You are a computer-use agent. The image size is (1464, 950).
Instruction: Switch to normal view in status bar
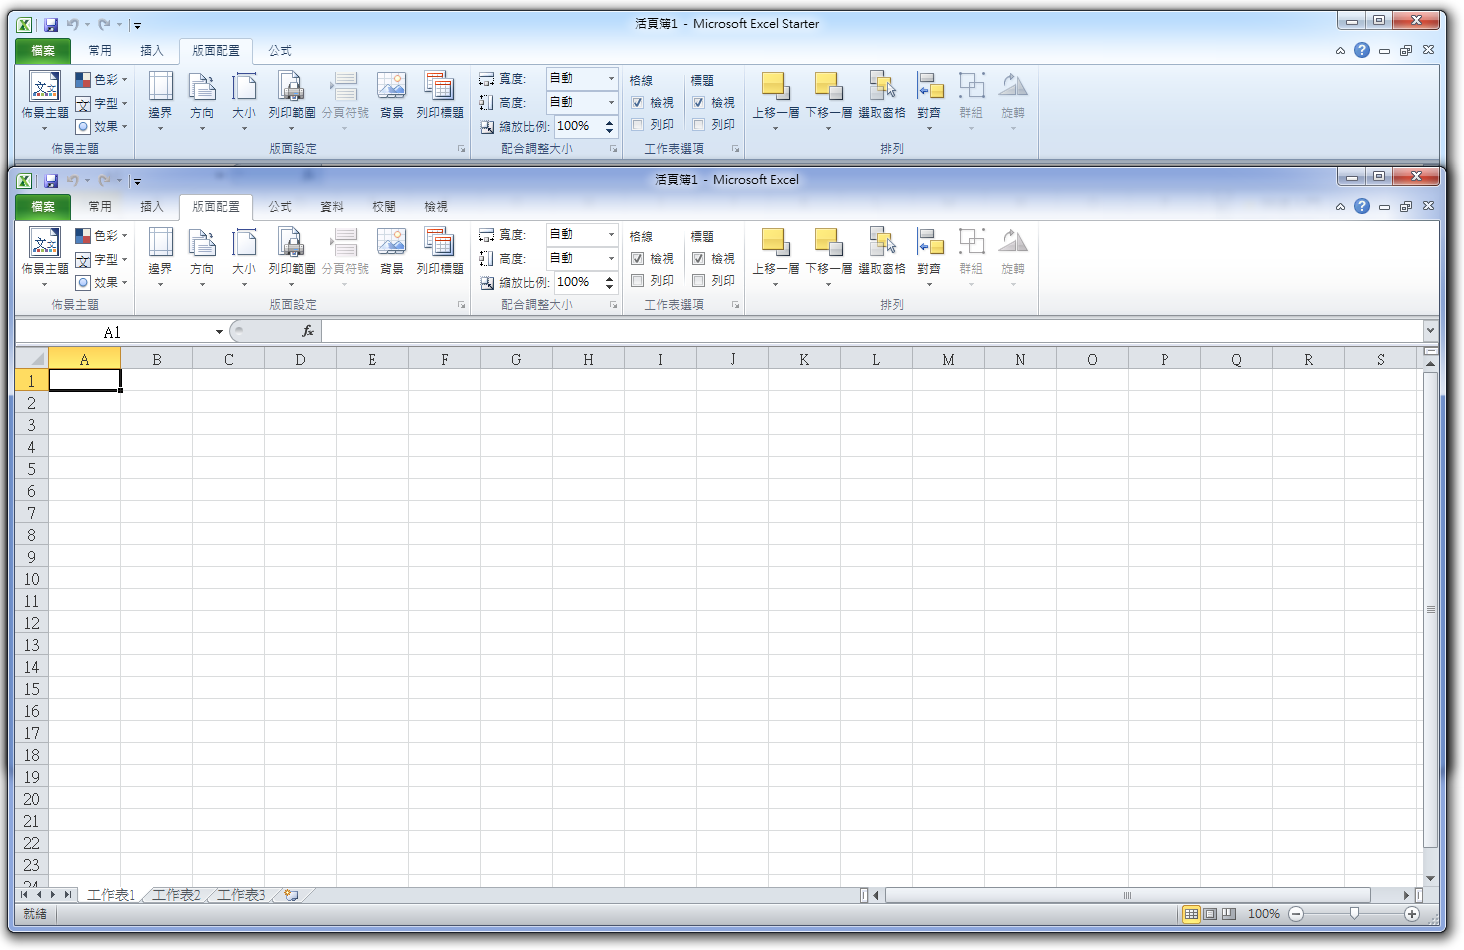1191,913
